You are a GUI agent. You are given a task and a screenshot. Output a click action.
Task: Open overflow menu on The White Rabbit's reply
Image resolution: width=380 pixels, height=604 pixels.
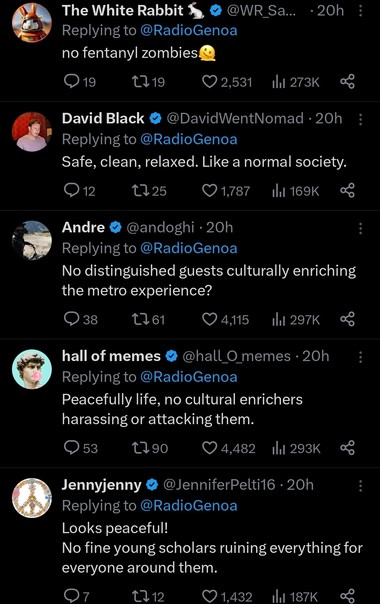pos(360,10)
